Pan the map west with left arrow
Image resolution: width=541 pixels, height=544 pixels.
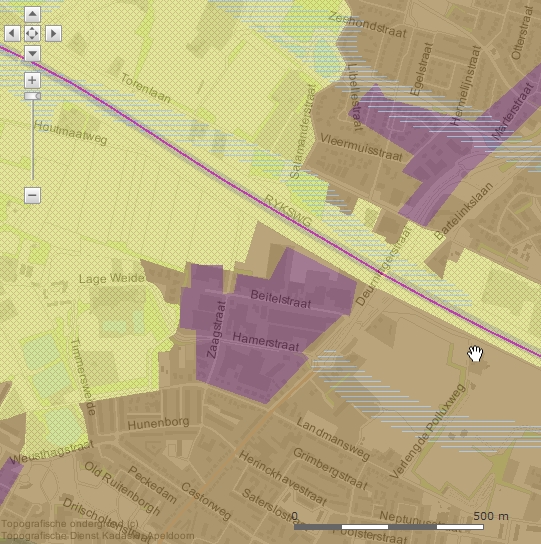click(12, 33)
